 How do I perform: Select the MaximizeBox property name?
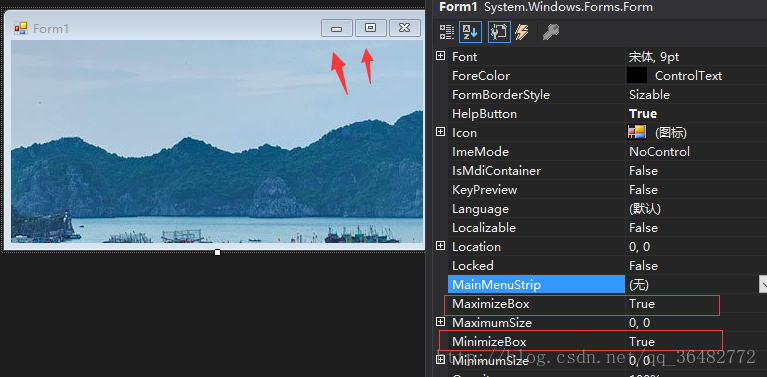tap(491, 304)
